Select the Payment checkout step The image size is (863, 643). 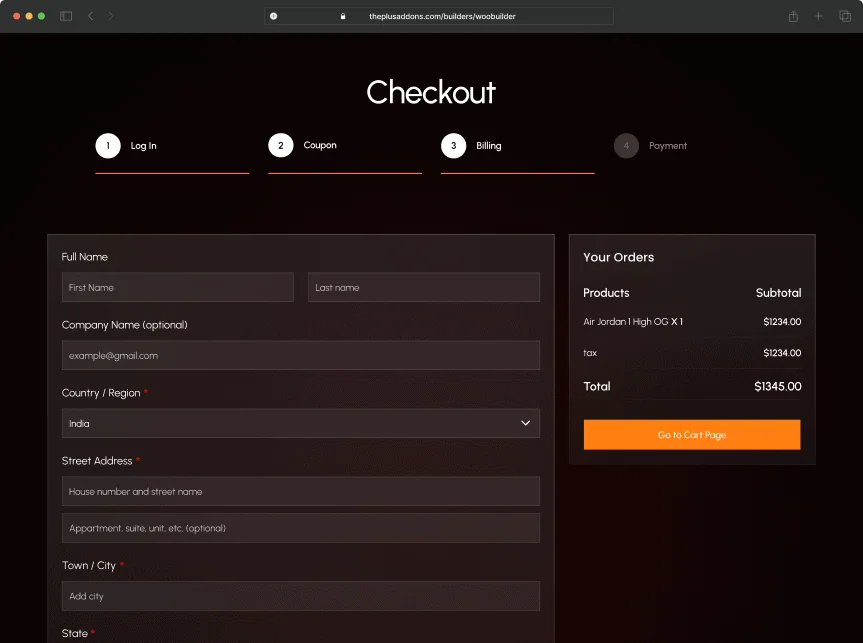point(651,145)
